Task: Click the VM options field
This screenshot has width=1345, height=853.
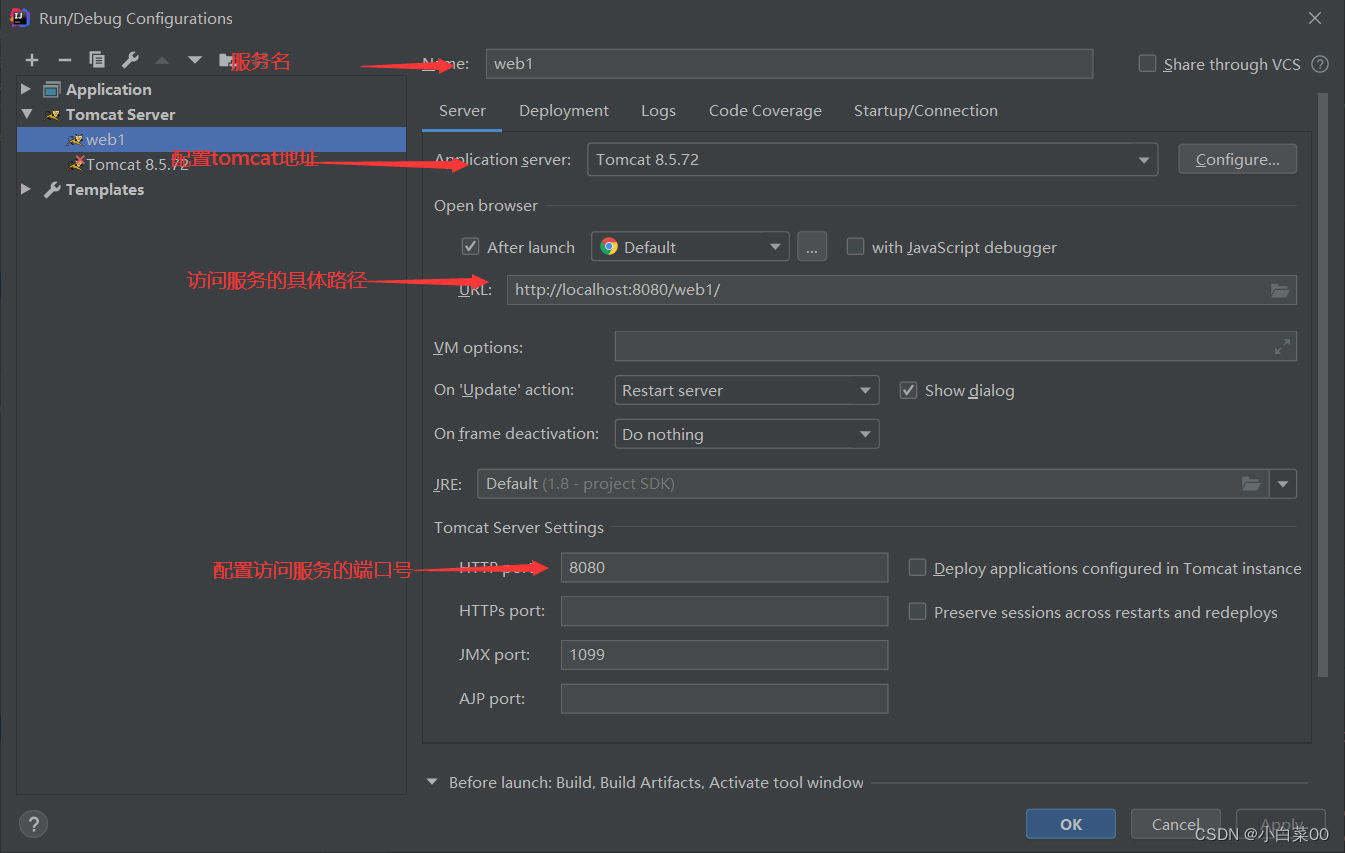Action: click(955, 346)
